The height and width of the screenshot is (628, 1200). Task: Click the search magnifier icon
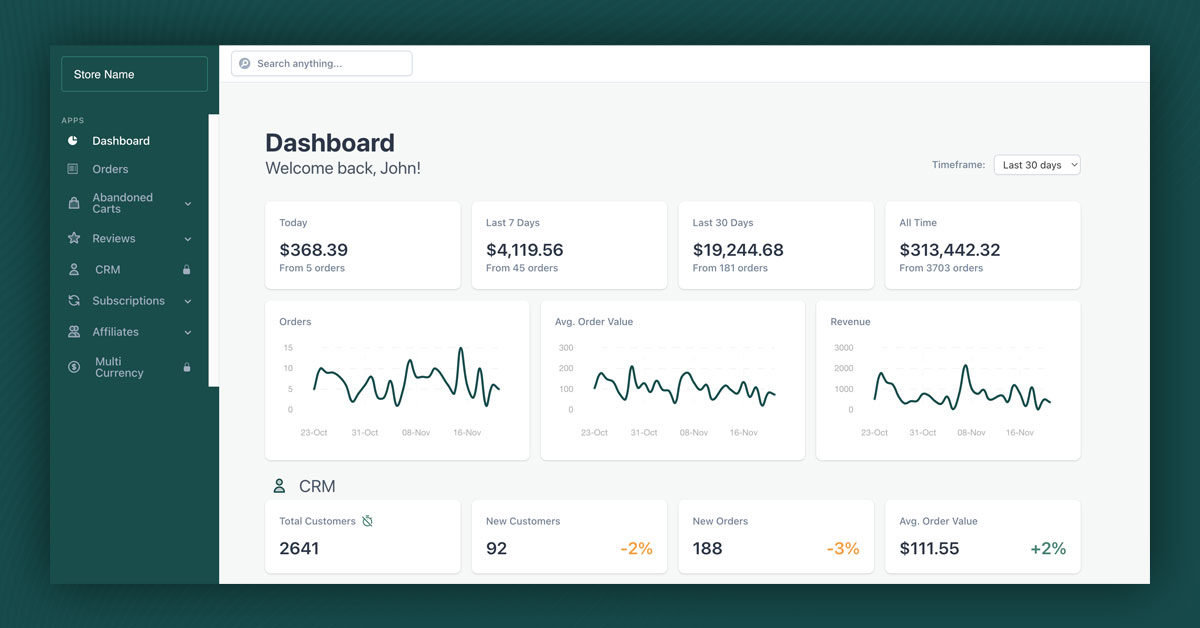[245, 63]
